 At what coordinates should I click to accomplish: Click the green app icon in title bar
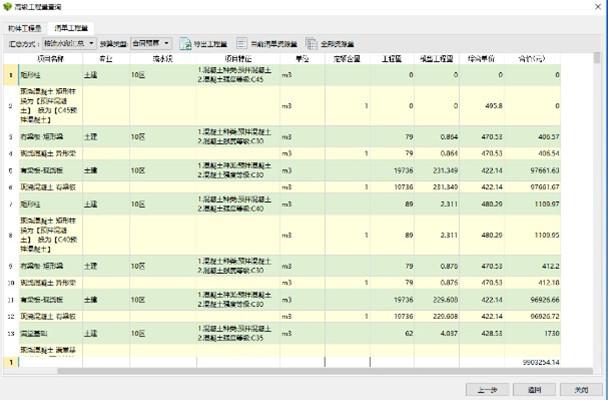8,6
